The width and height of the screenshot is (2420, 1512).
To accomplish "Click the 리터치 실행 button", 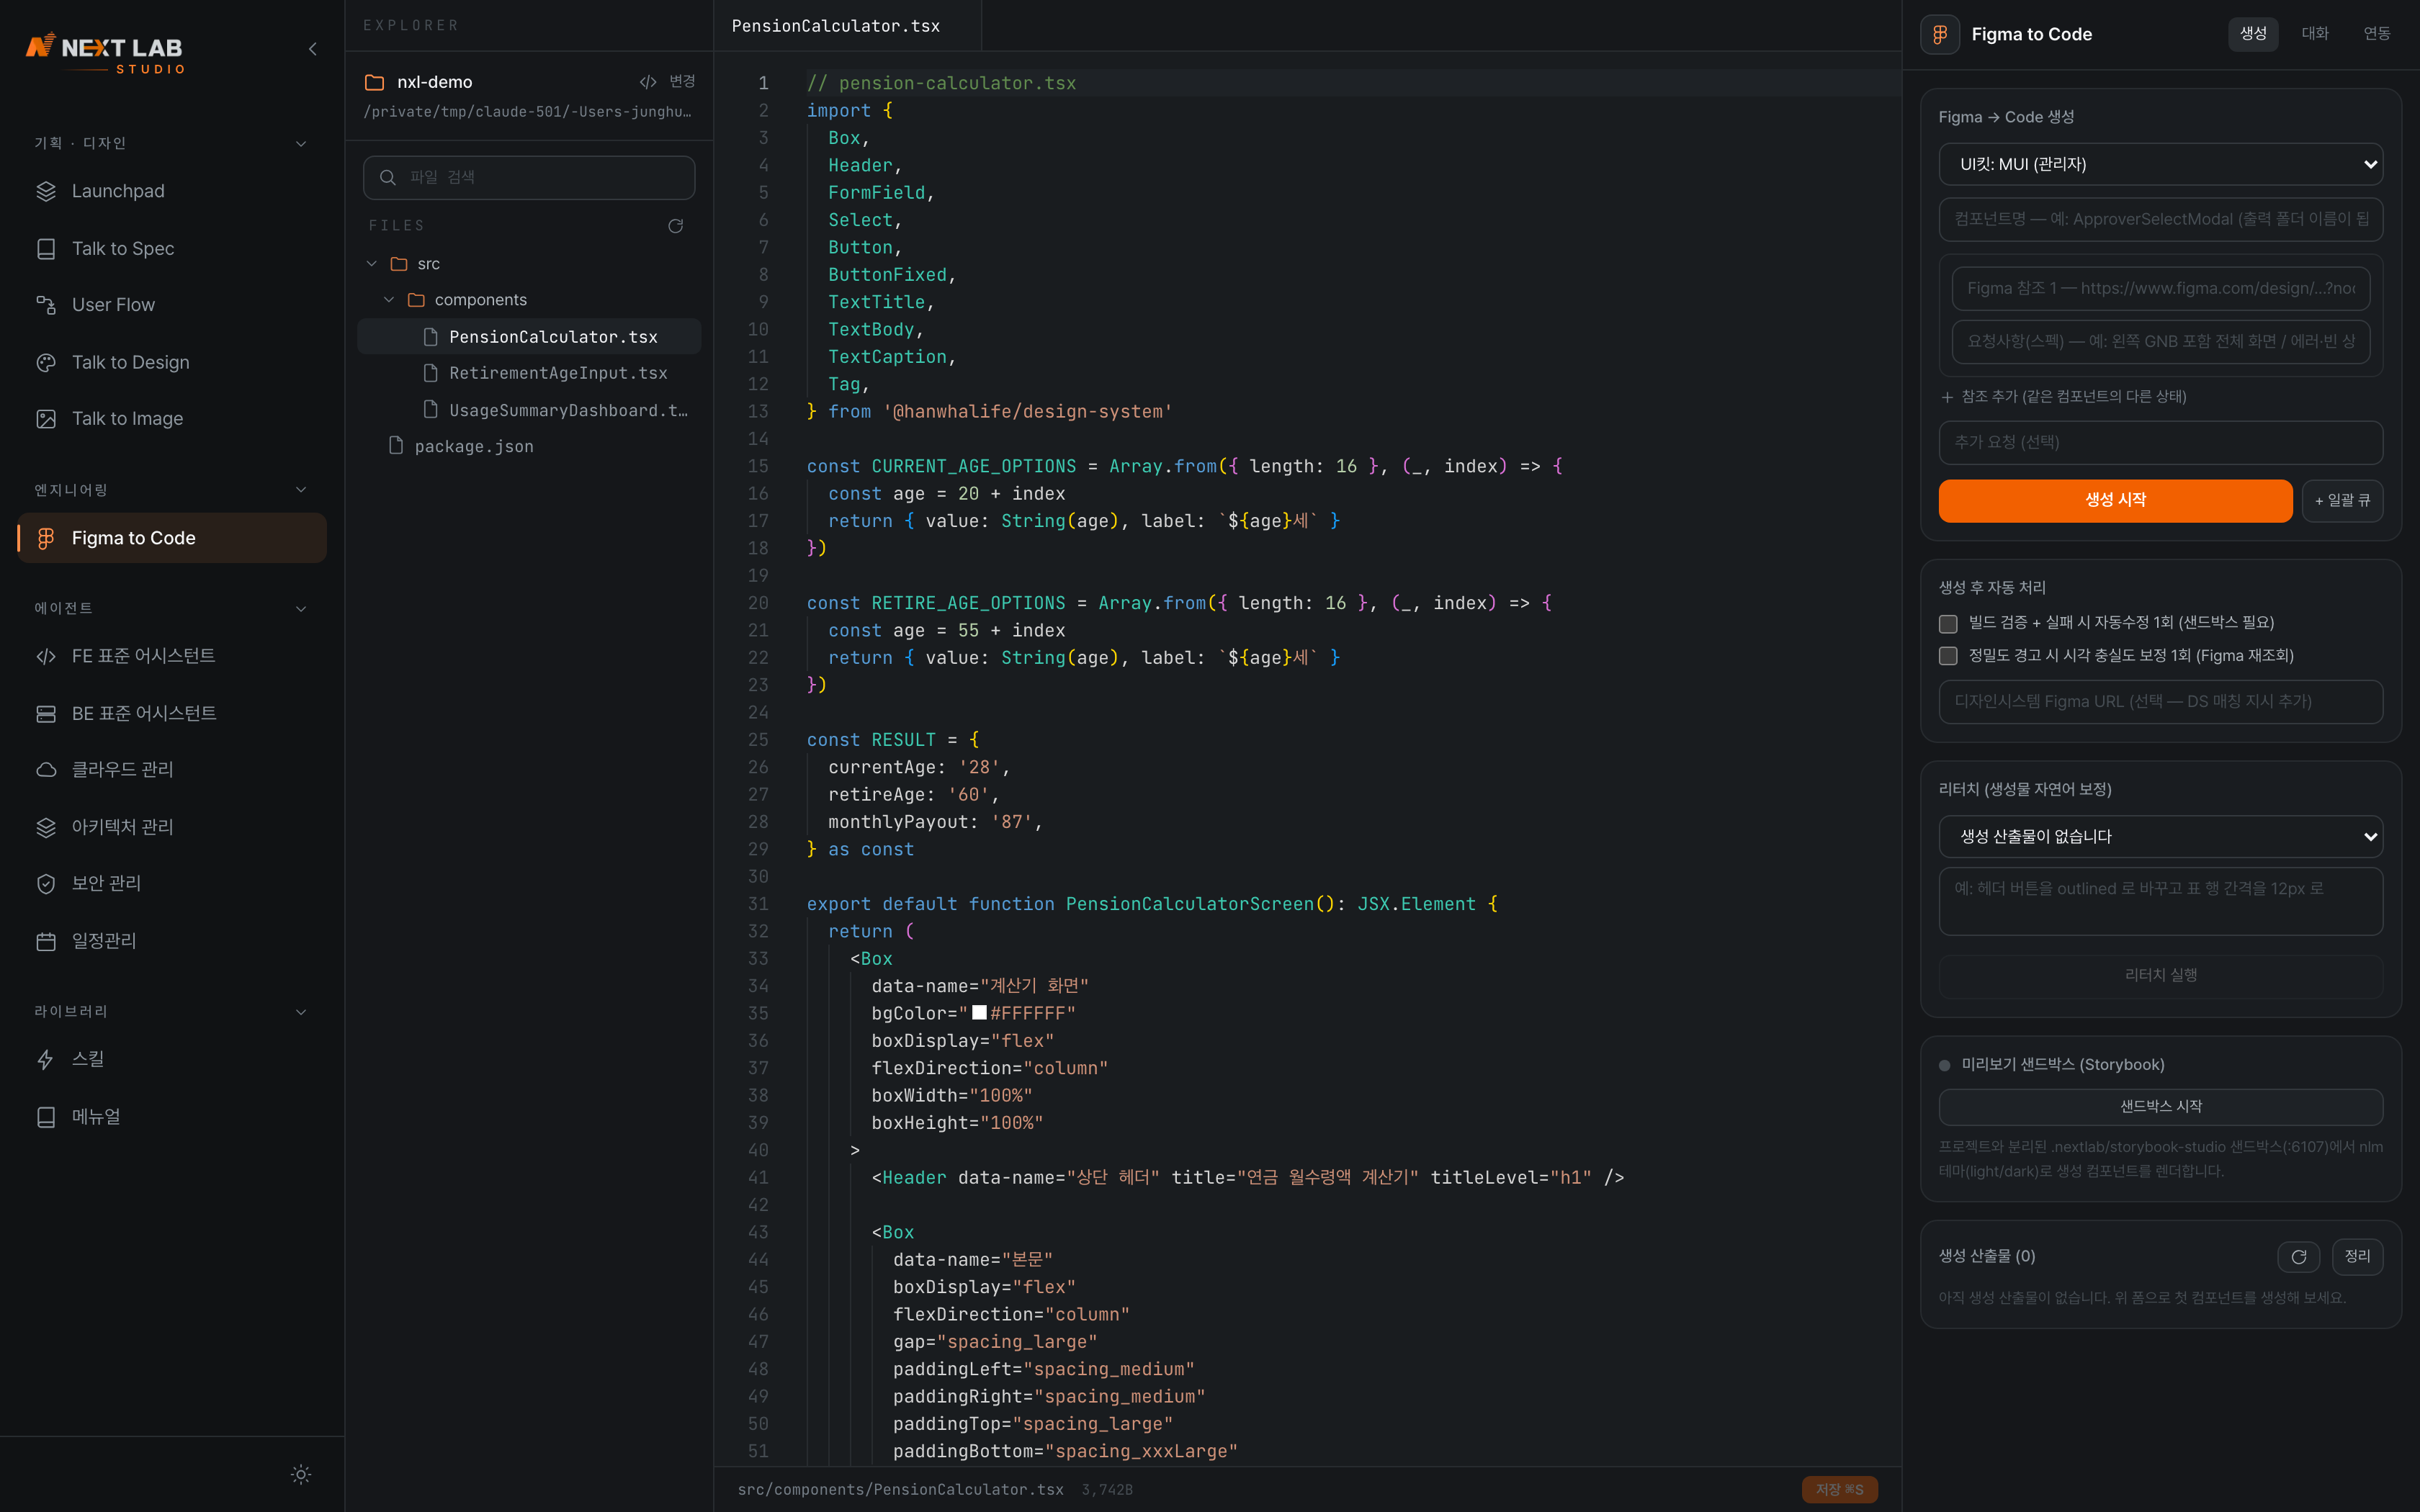I will tap(2160, 975).
